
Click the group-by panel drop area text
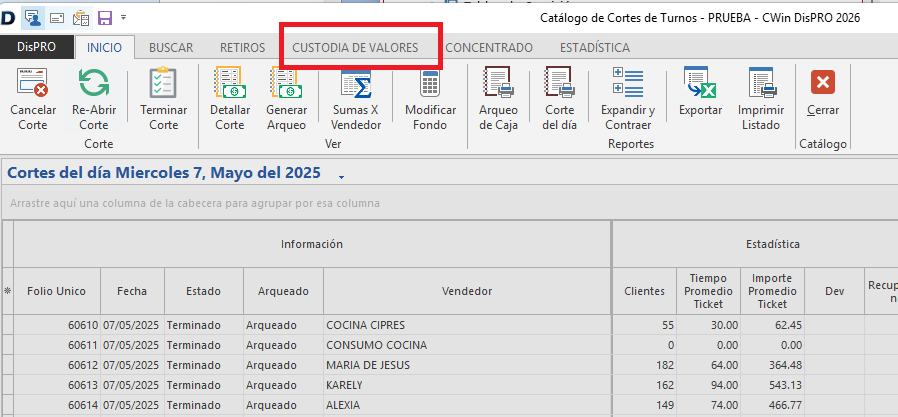pos(195,203)
